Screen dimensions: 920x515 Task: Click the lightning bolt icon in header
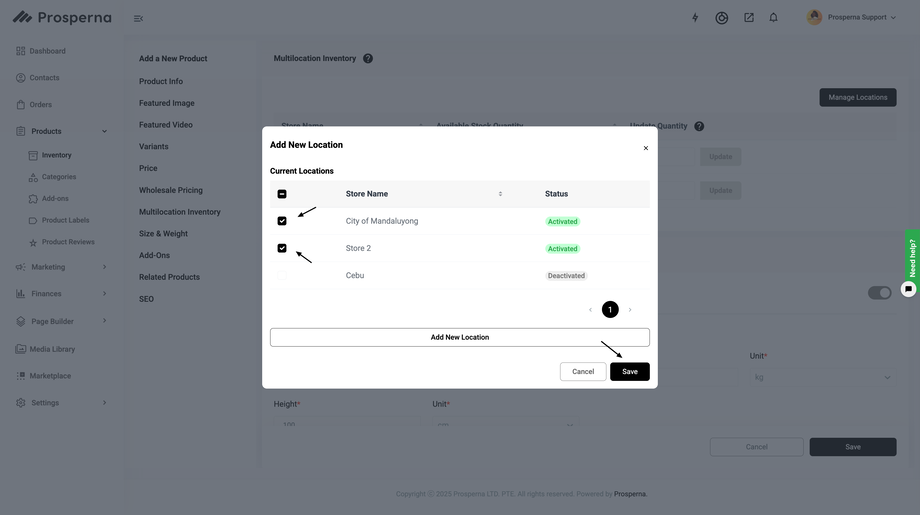tap(695, 18)
